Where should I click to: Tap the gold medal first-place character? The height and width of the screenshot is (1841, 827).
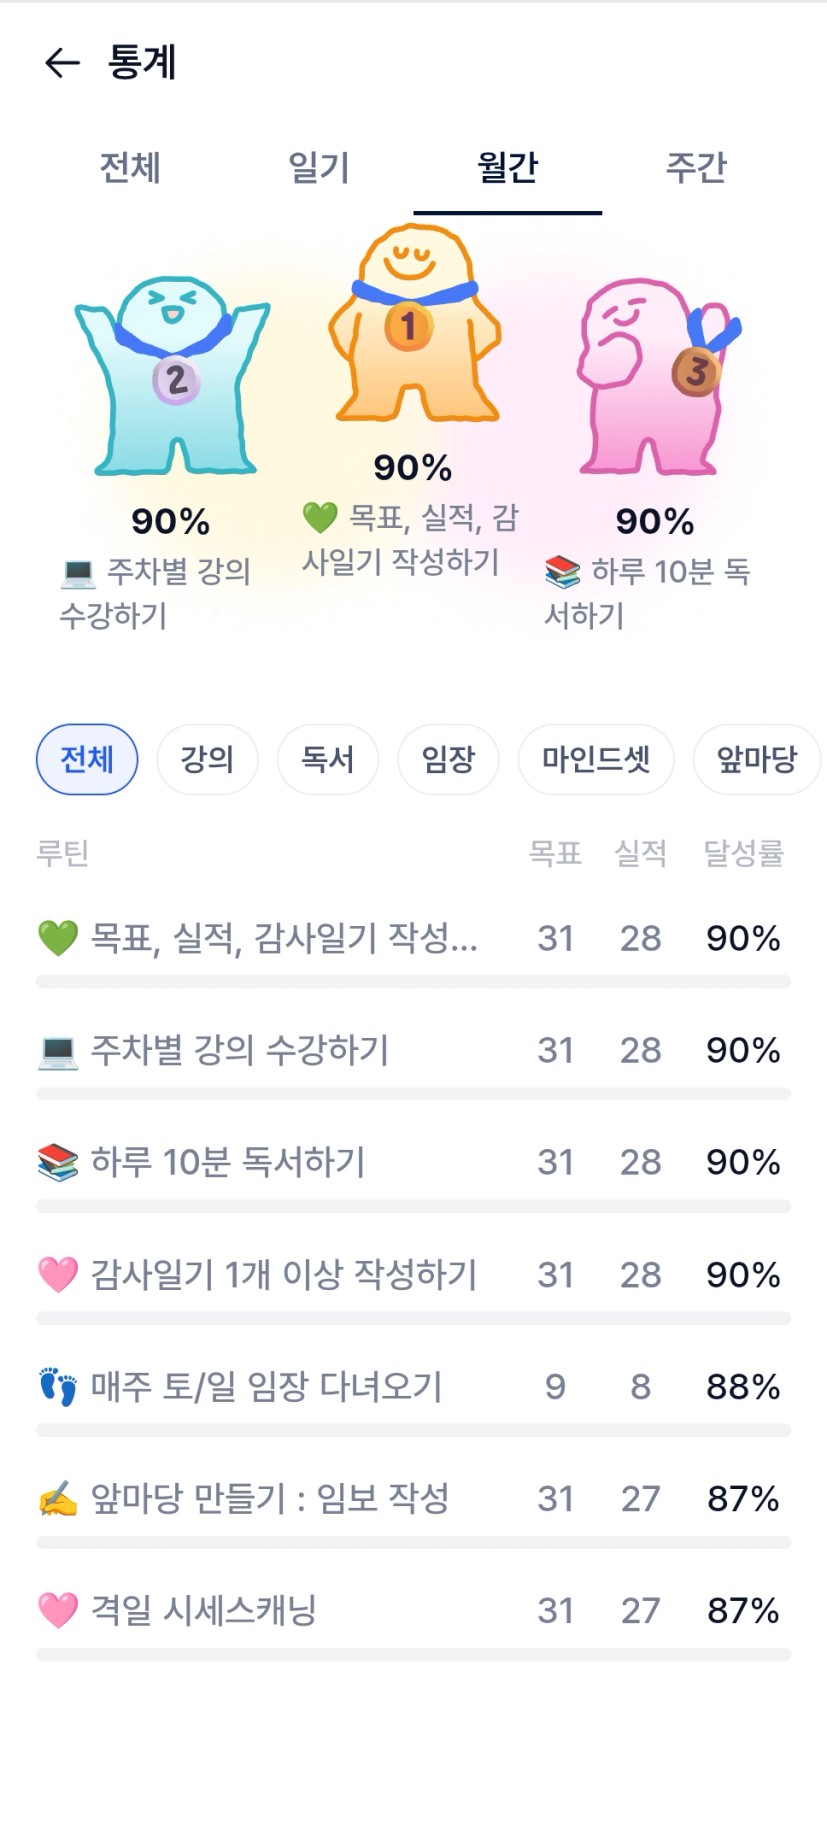click(x=413, y=325)
